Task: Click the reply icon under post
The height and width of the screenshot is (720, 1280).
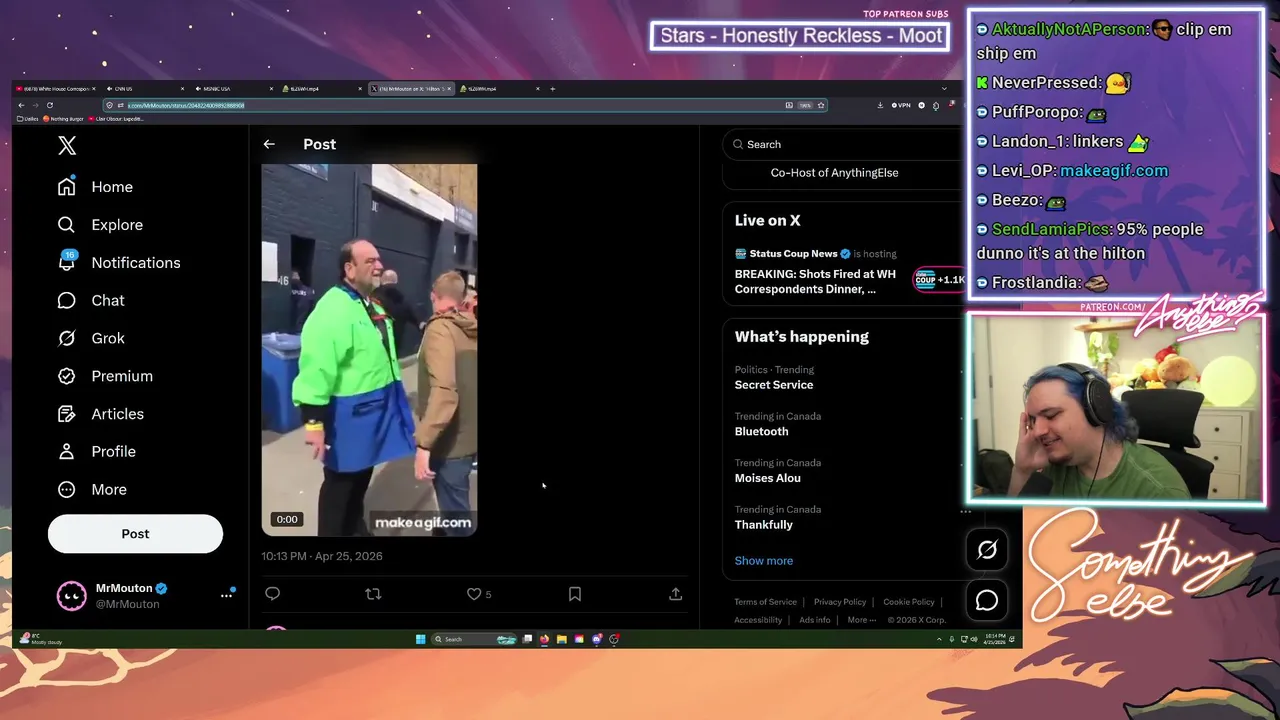Action: click(272, 594)
